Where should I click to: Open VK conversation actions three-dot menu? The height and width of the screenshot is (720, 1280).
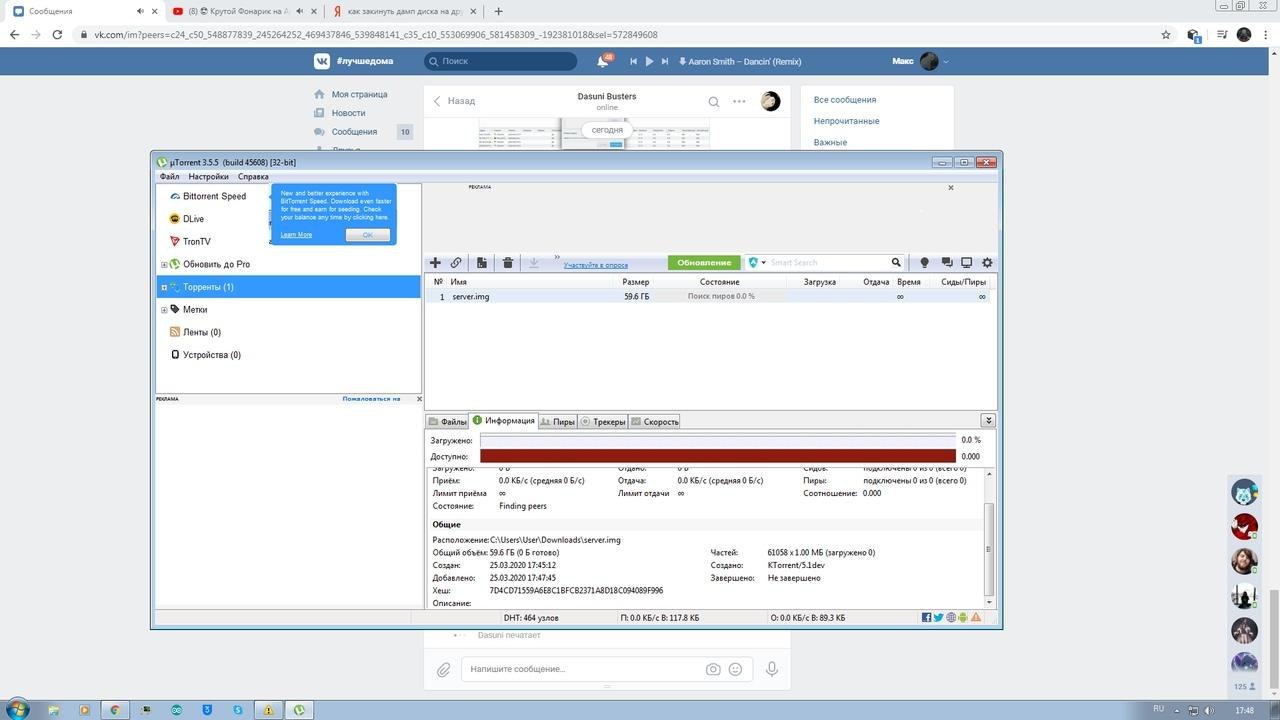tap(739, 101)
